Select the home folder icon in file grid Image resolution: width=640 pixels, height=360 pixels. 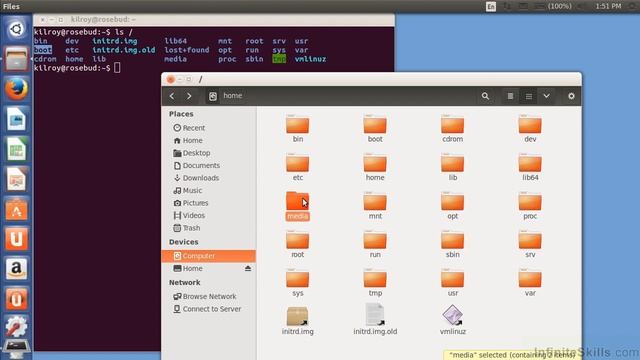point(375,163)
